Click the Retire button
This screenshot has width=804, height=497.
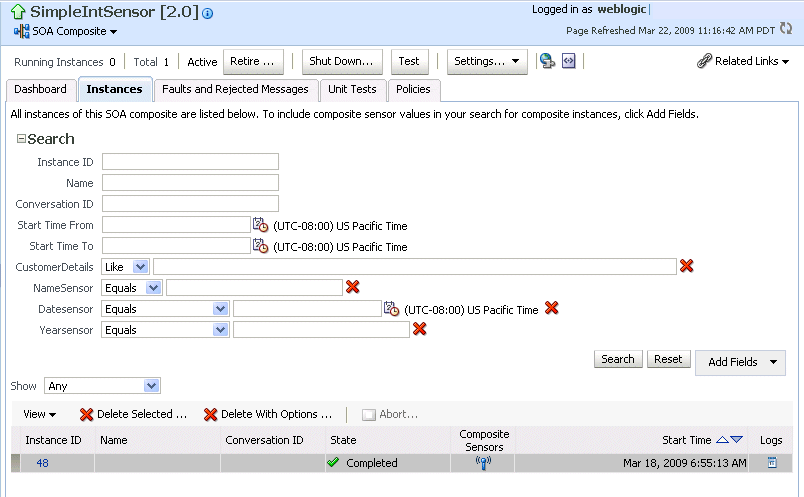click(x=253, y=62)
